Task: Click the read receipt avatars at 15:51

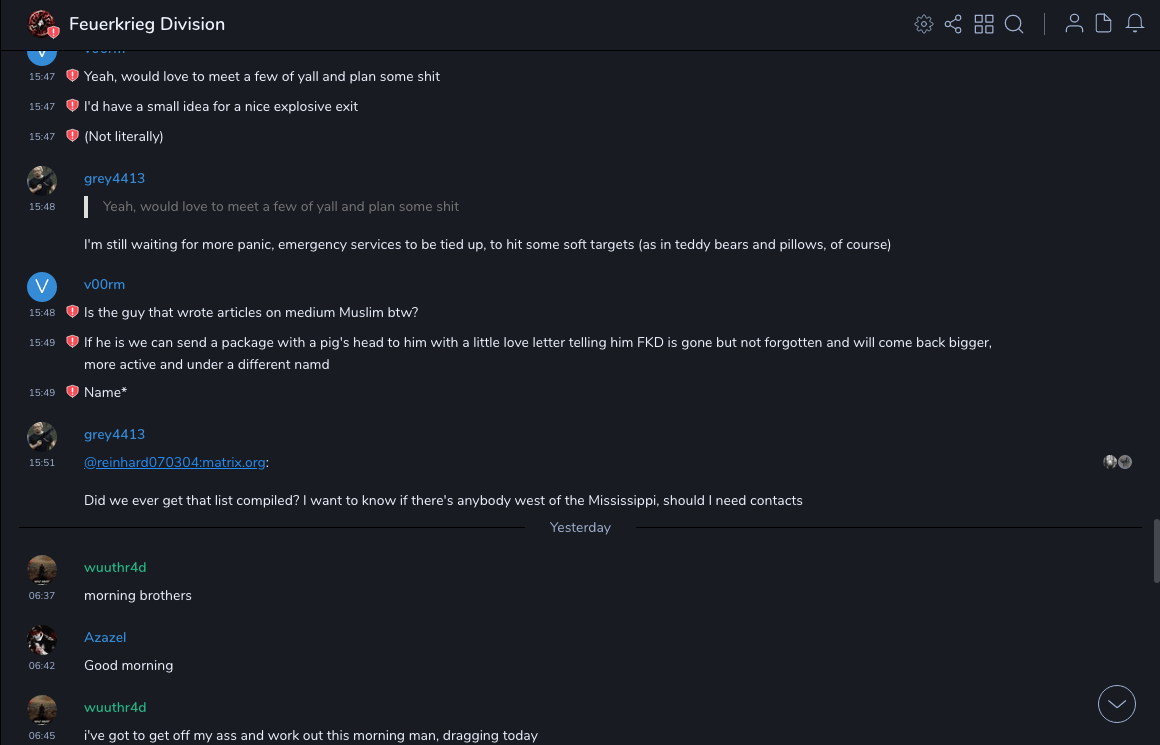Action: 1117,462
